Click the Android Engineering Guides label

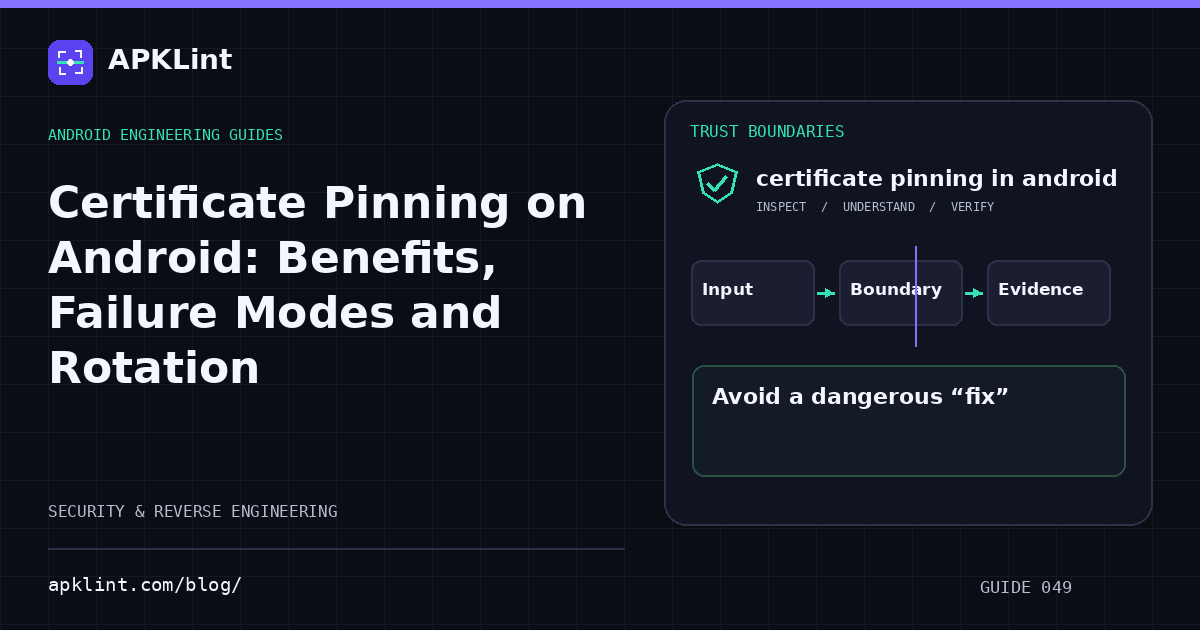(x=165, y=135)
